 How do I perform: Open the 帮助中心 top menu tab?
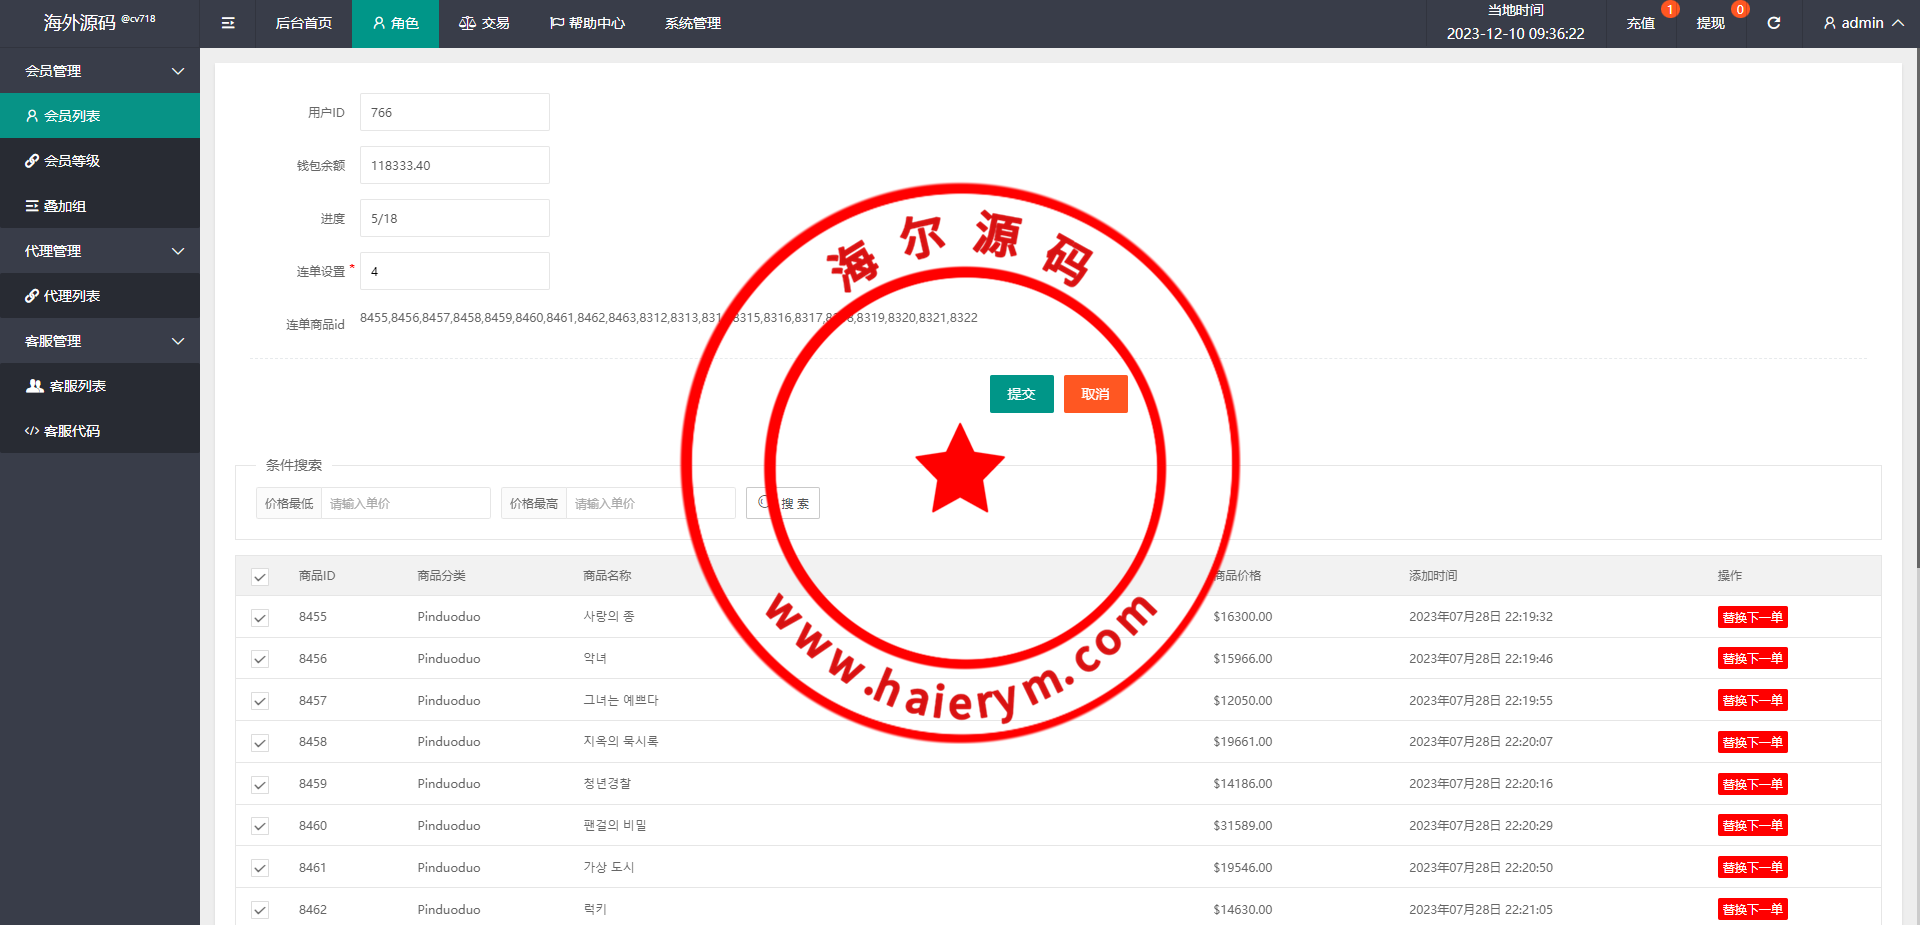[587, 23]
